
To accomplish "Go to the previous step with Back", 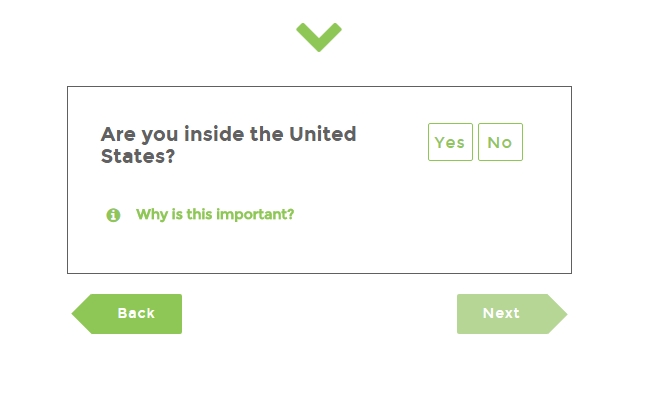I will (x=127, y=314).
